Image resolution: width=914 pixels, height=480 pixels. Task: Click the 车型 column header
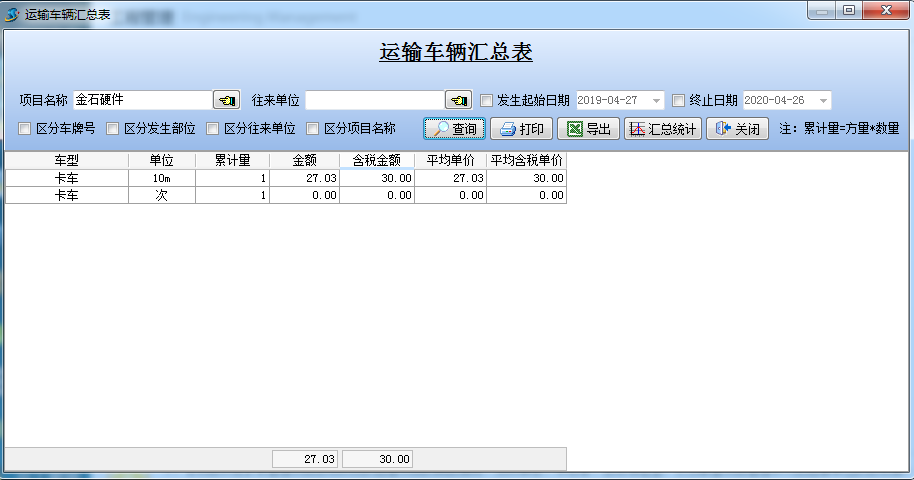point(66,160)
